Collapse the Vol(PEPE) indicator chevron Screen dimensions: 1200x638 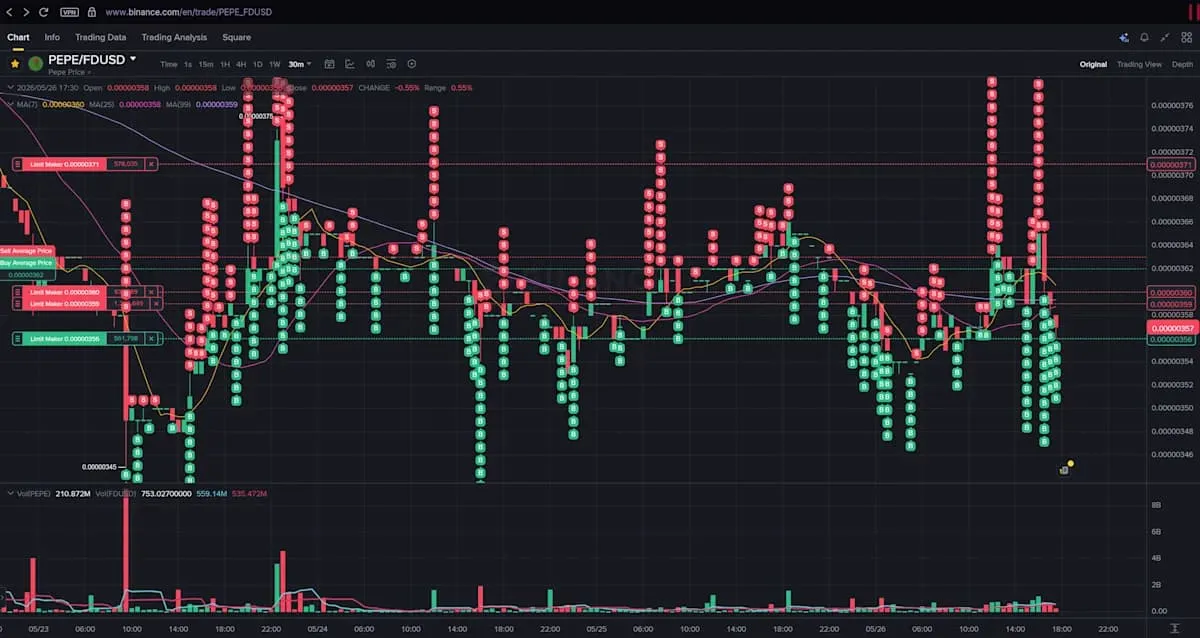(10, 493)
